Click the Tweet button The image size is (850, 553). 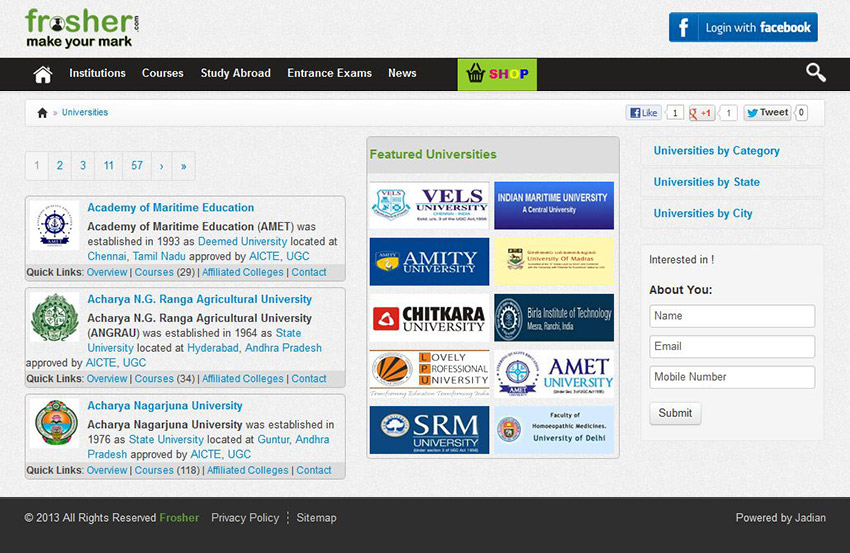point(767,113)
